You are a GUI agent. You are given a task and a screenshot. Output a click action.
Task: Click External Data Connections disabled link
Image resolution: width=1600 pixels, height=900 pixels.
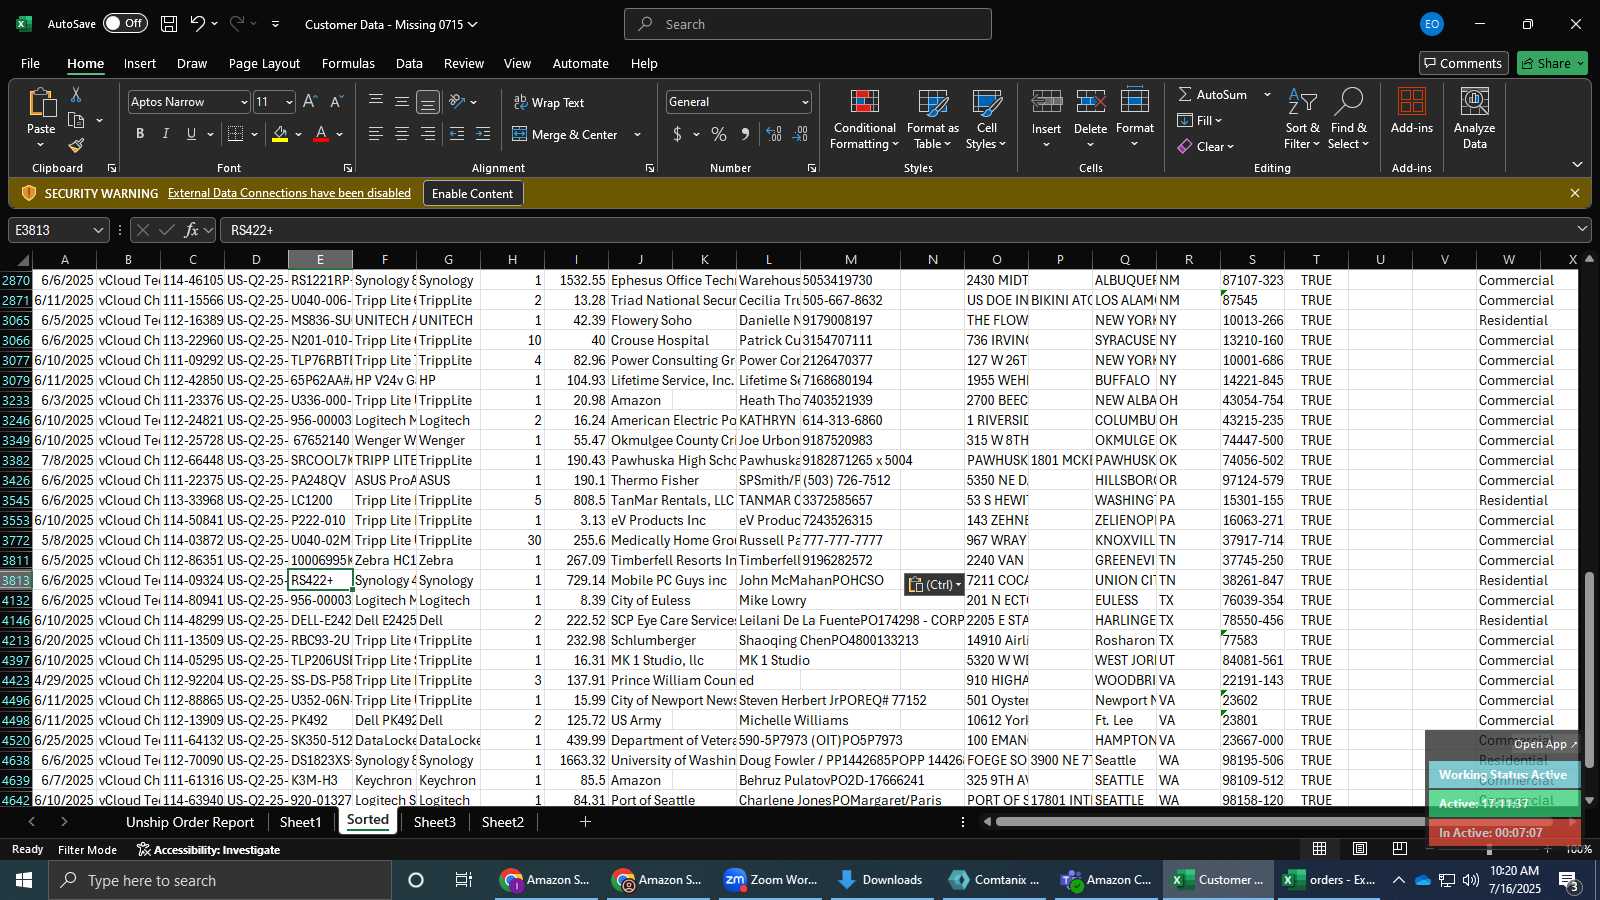point(289,193)
